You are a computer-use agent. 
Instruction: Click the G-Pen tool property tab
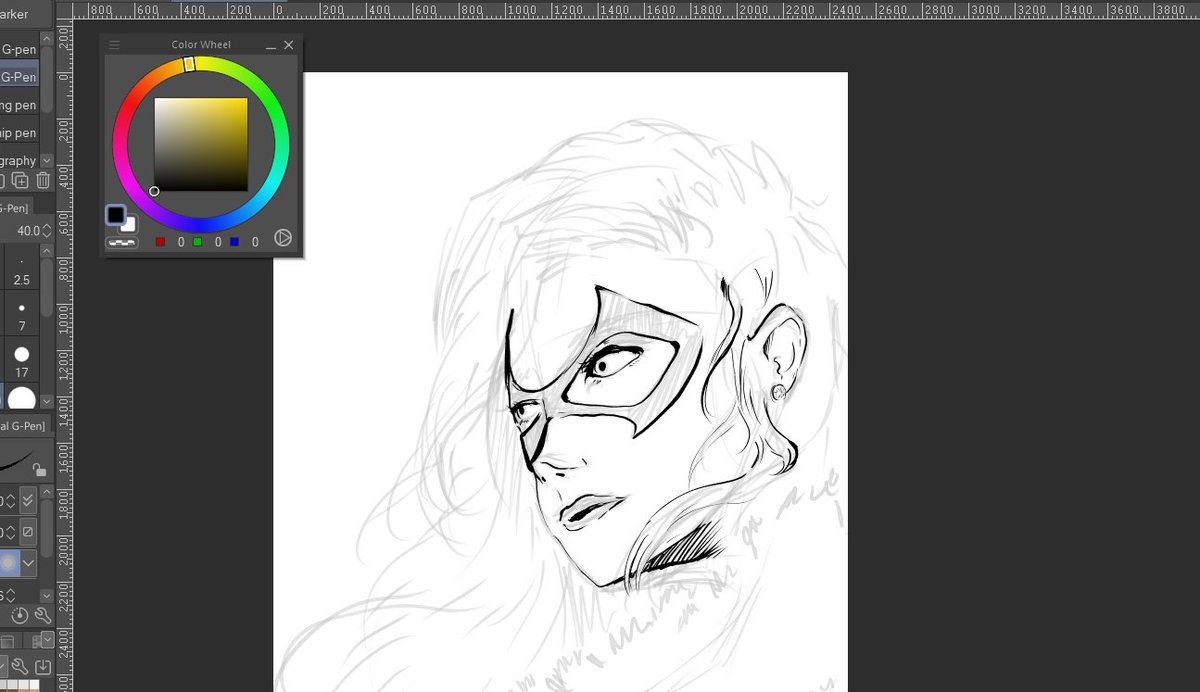coord(23,427)
